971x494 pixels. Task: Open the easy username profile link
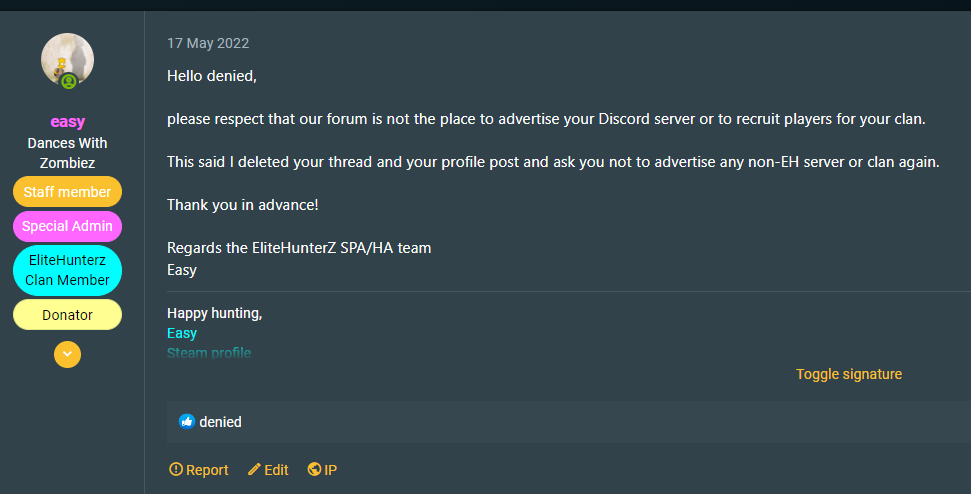67,122
